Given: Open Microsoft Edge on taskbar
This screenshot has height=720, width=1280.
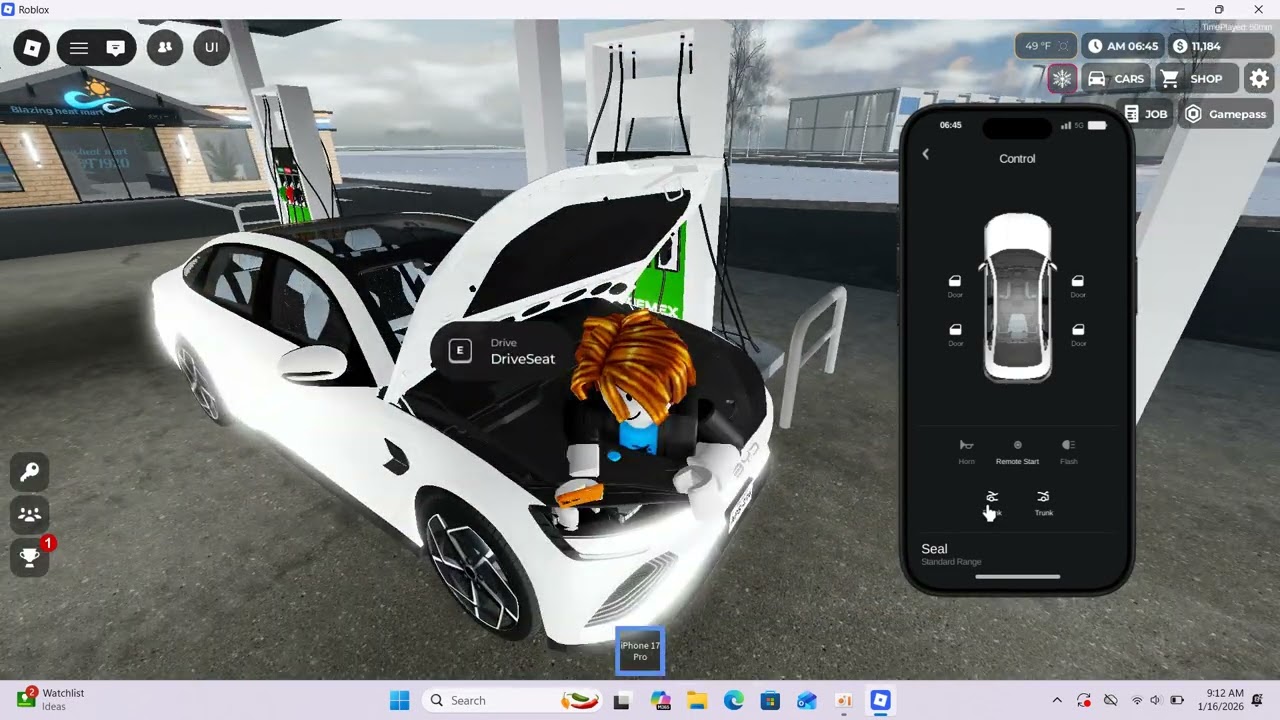Looking at the screenshot, I should click(x=734, y=700).
